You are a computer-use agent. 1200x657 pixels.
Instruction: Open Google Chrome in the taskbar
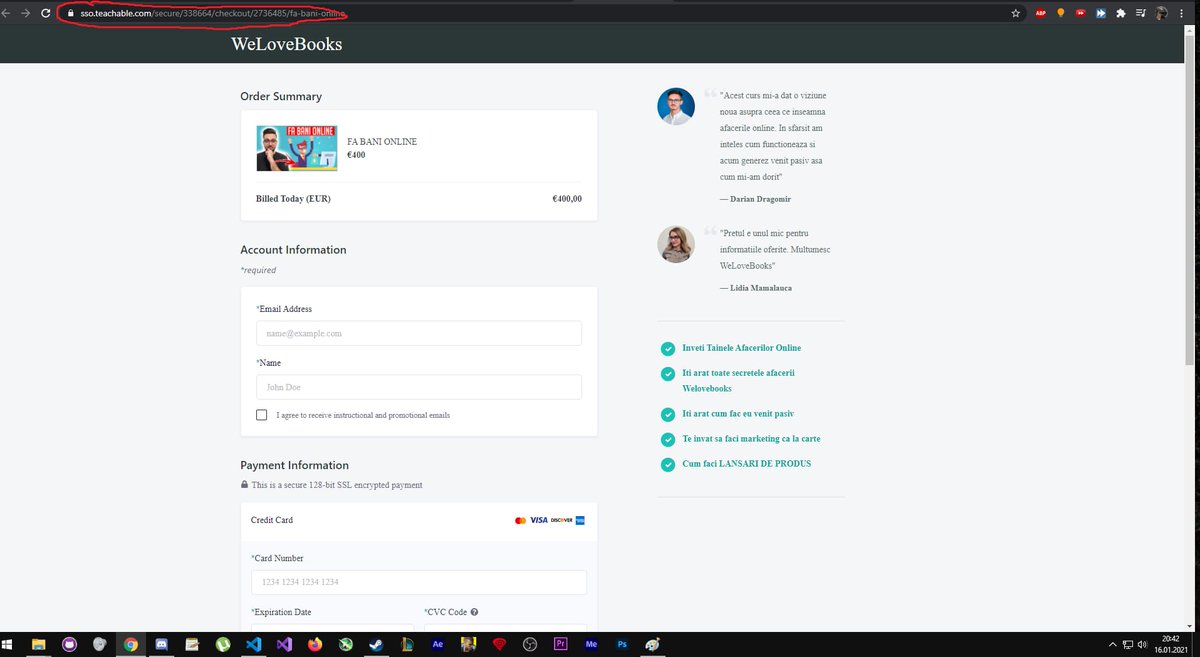click(130, 645)
